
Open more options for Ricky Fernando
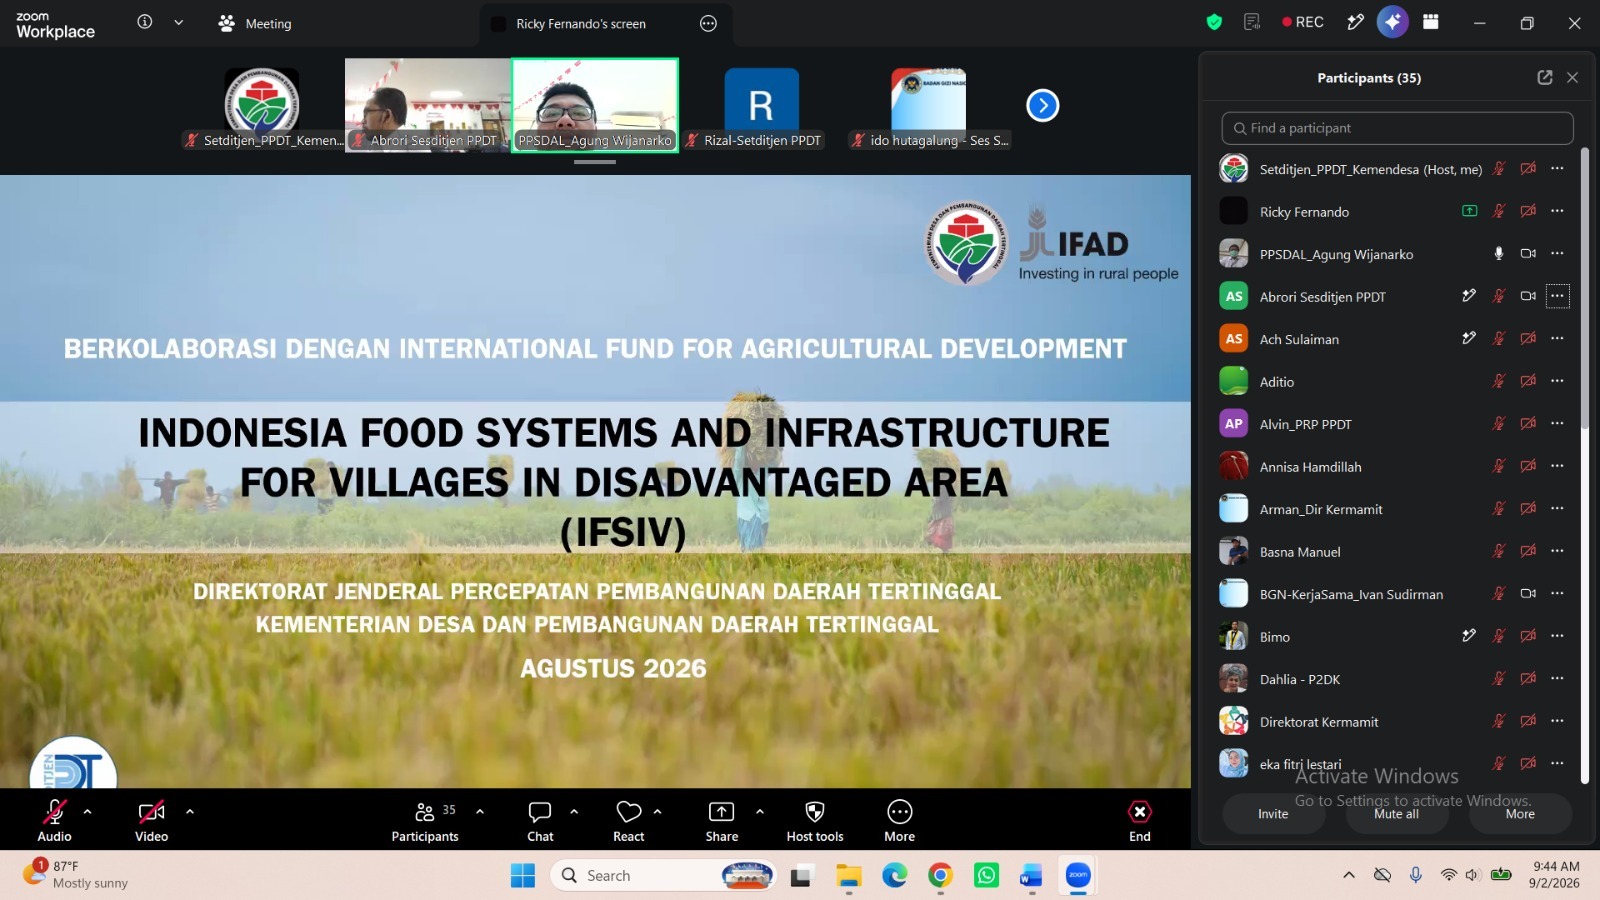point(1557,211)
